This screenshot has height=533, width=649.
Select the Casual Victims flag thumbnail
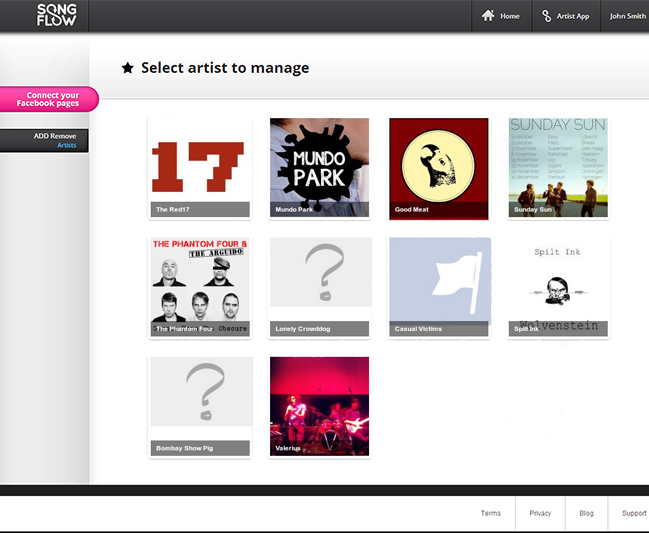coord(439,287)
